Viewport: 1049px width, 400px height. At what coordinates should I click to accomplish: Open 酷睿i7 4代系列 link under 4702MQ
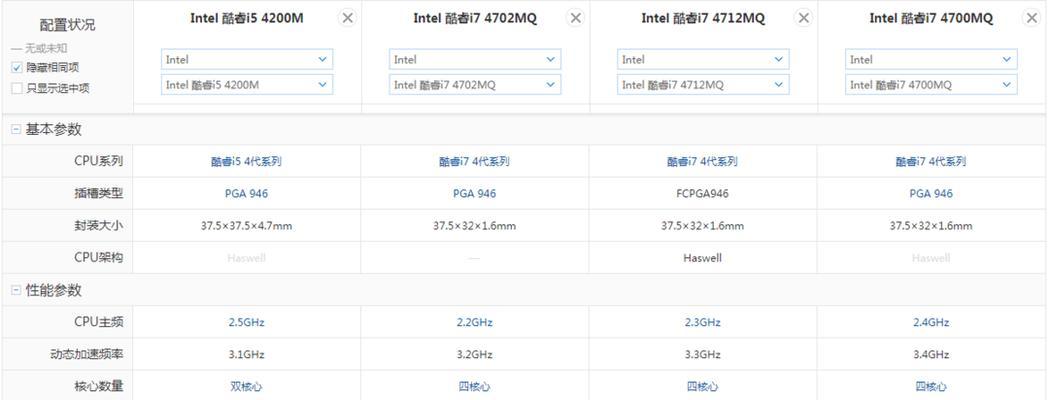click(x=474, y=161)
